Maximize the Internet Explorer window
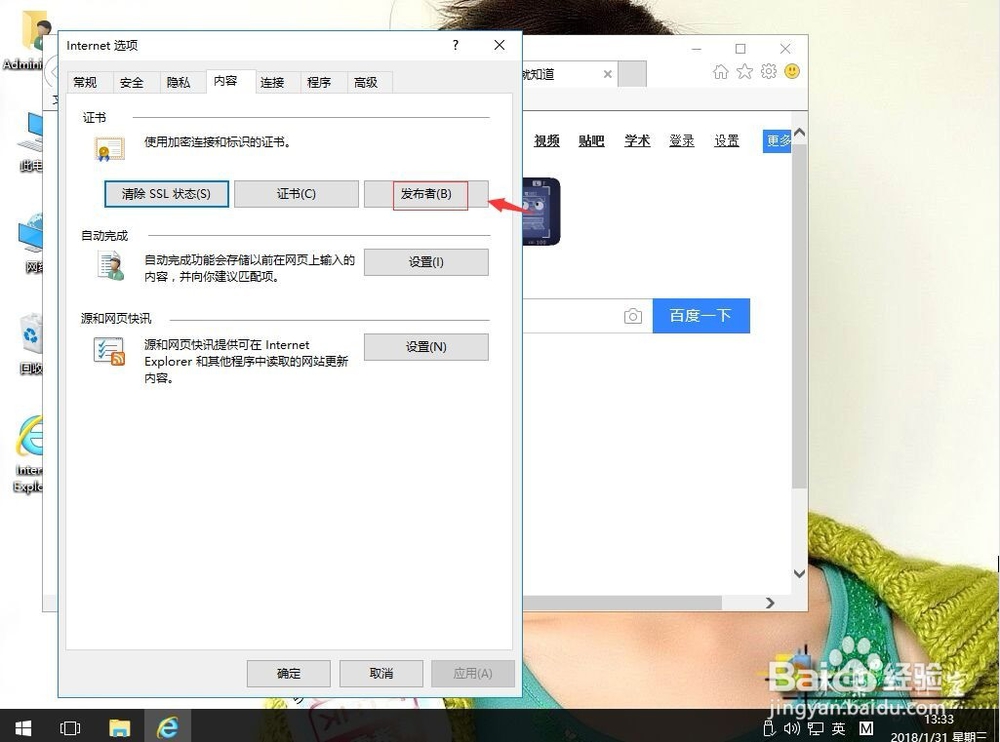The height and width of the screenshot is (742, 1000). tap(740, 48)
